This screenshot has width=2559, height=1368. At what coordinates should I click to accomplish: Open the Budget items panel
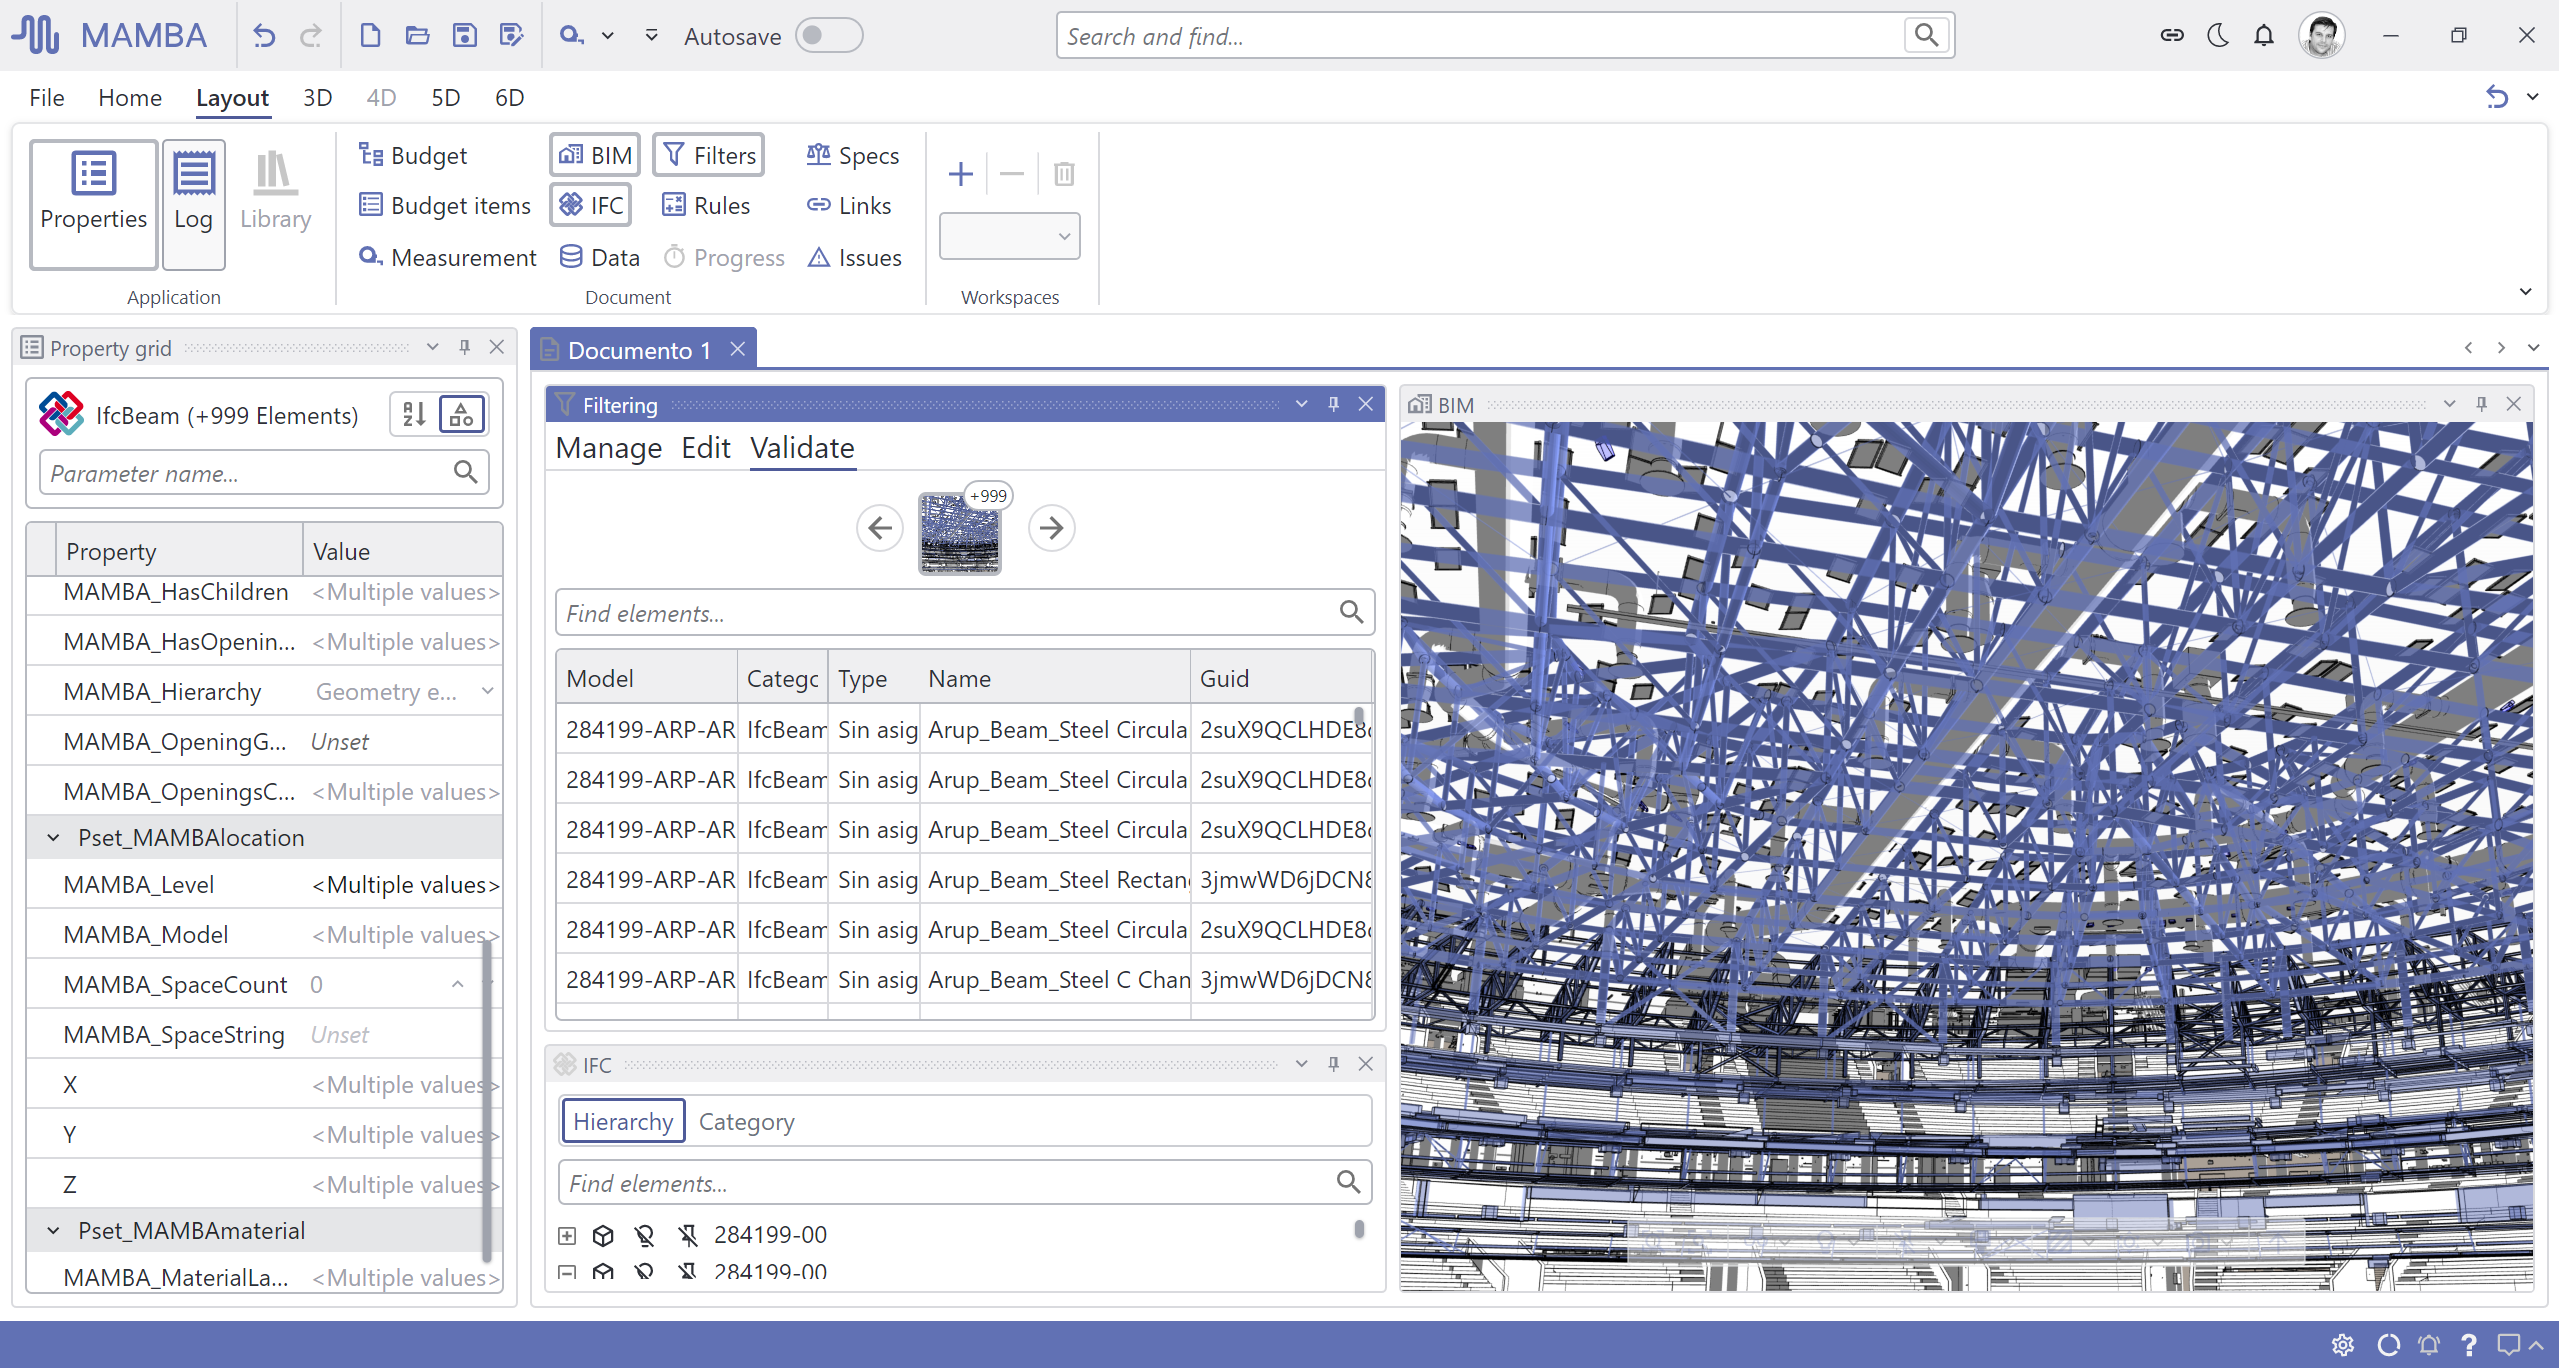point(445,205)
